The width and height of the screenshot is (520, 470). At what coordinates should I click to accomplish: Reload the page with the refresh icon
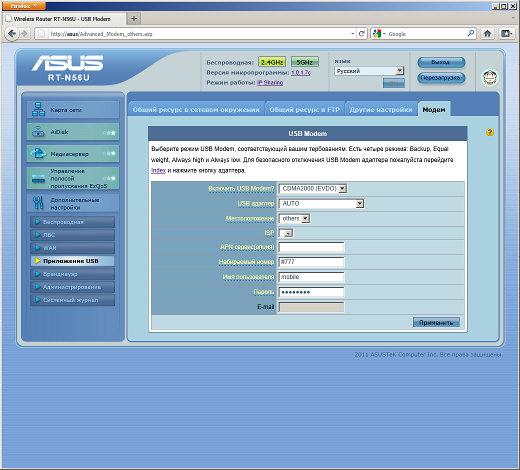tap(362, 34)
